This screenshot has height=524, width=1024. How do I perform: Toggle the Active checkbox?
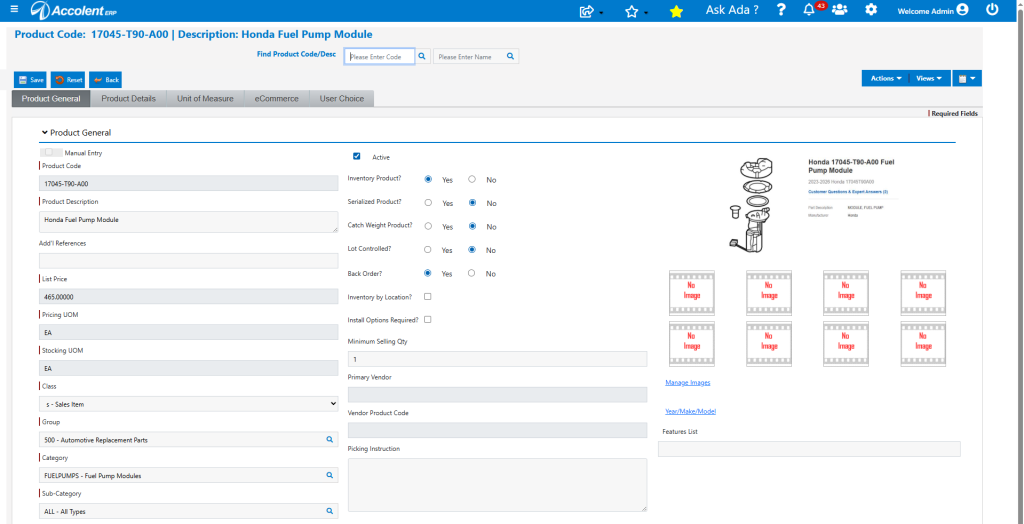[357, 156]
